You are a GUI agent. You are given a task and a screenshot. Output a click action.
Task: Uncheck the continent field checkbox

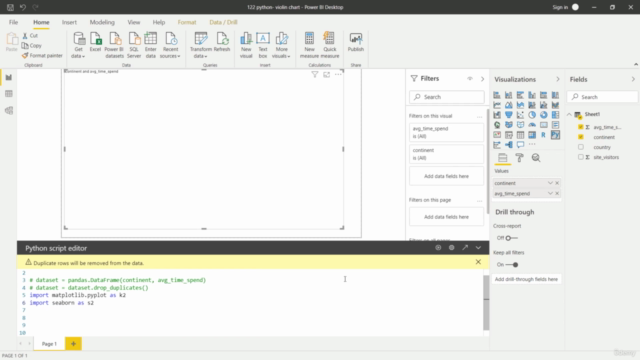pyautogui.click(x=580, y=137)
